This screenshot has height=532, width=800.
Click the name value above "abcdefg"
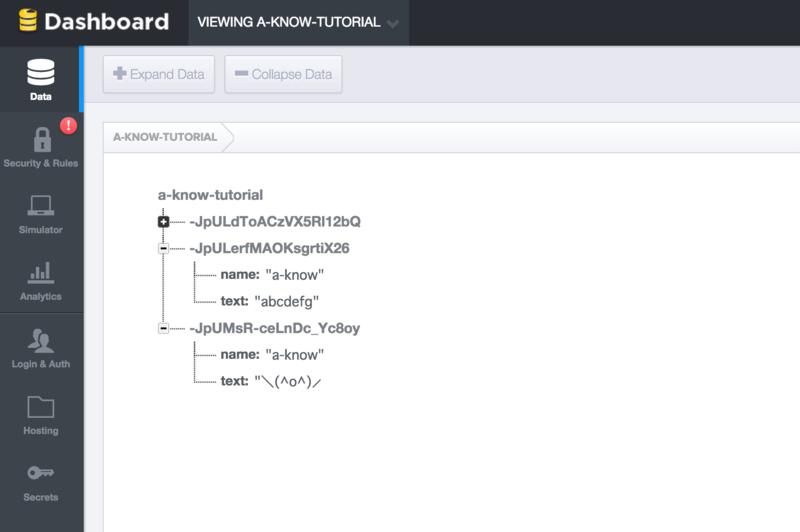coord(295,275)
